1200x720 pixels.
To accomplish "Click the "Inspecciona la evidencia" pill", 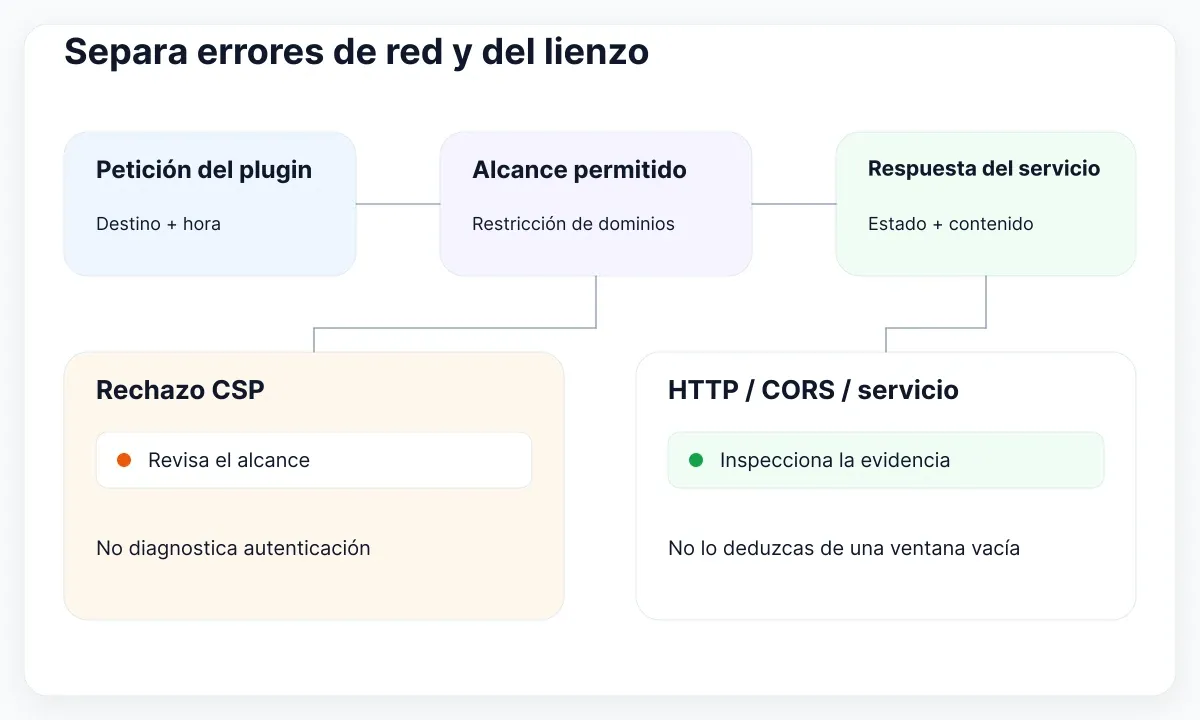I will point(886,460).
